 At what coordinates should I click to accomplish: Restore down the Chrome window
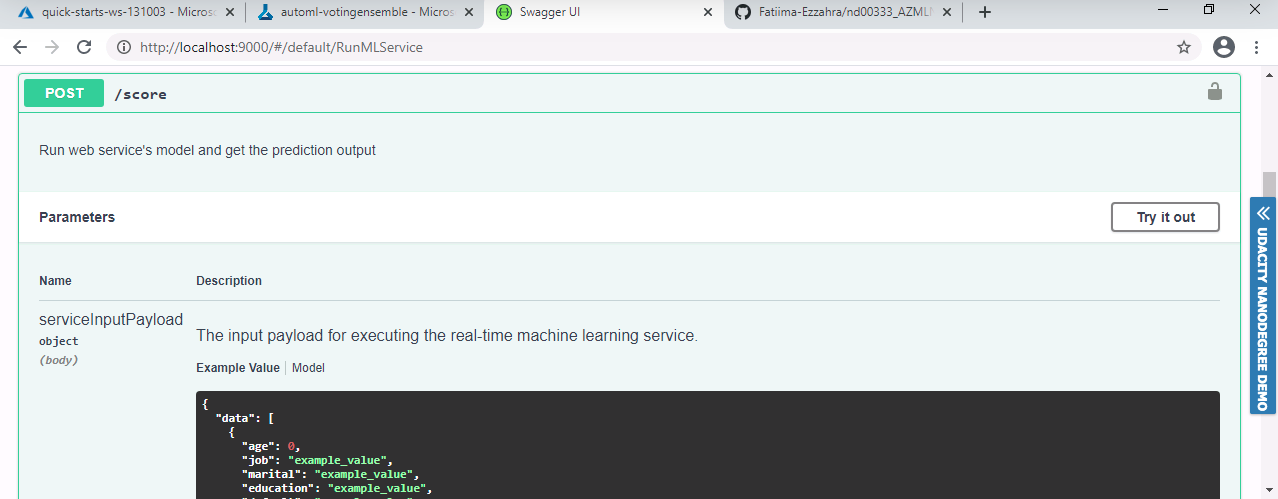tap(1209, 10)
